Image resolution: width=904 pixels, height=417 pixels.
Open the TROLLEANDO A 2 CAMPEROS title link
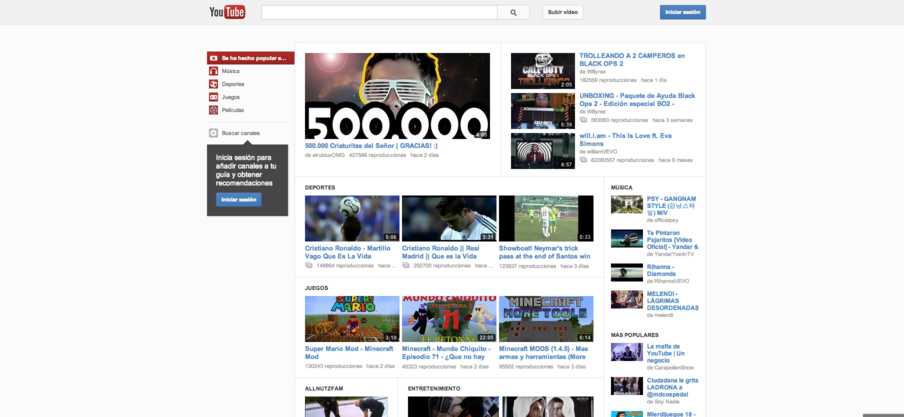pos(632,59)
